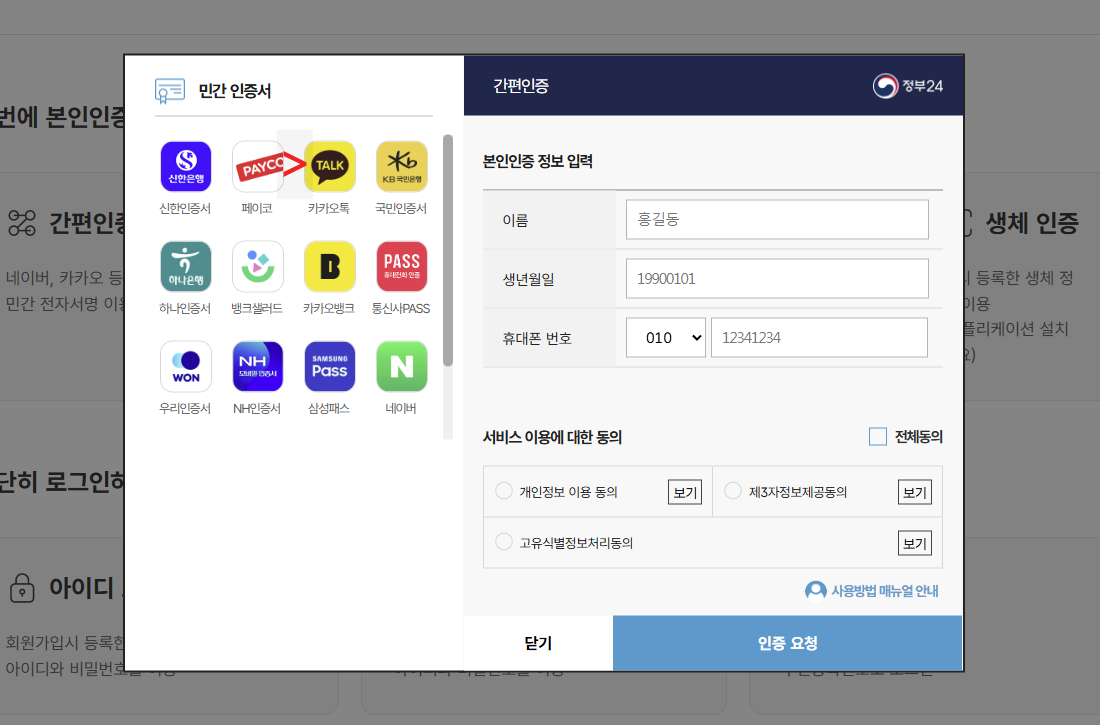Pick the KB 국민인증서 icon
1100x725 pixels.
tap(402, 166)
